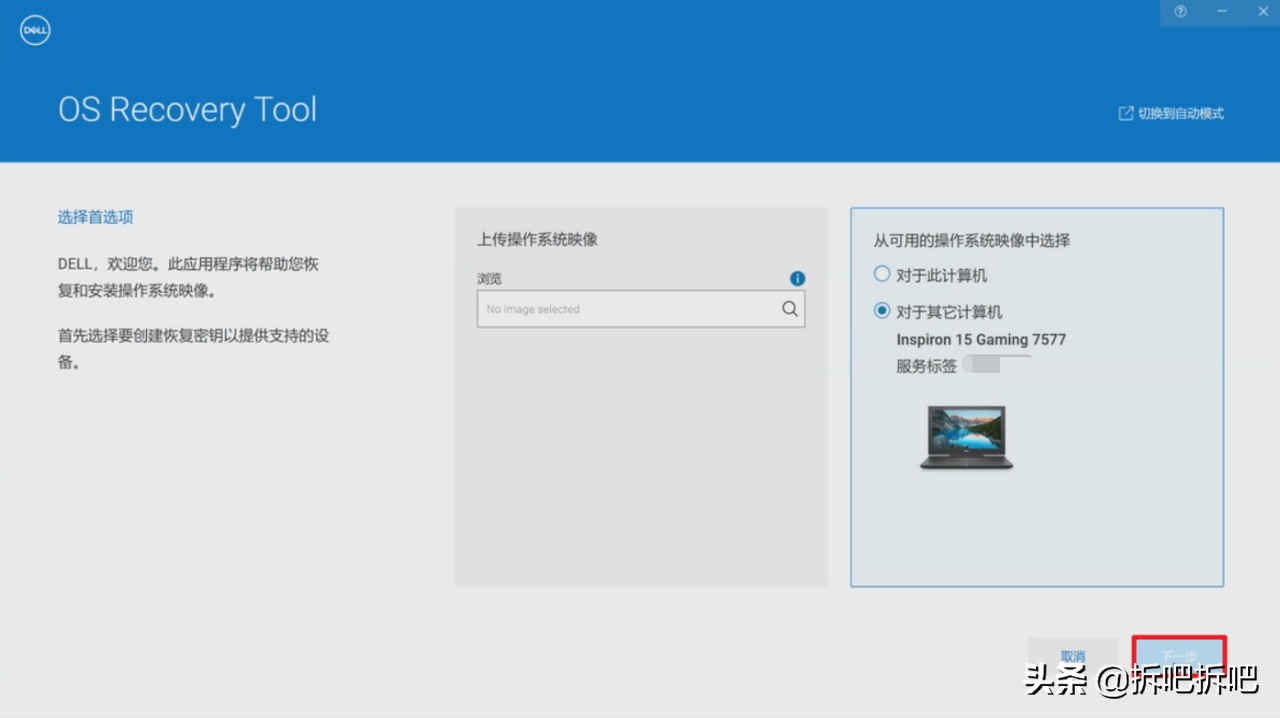Open 切换到自动模式 automatic mode link
This screenshot has width=1280, height=718.
tap(1179, 113)
